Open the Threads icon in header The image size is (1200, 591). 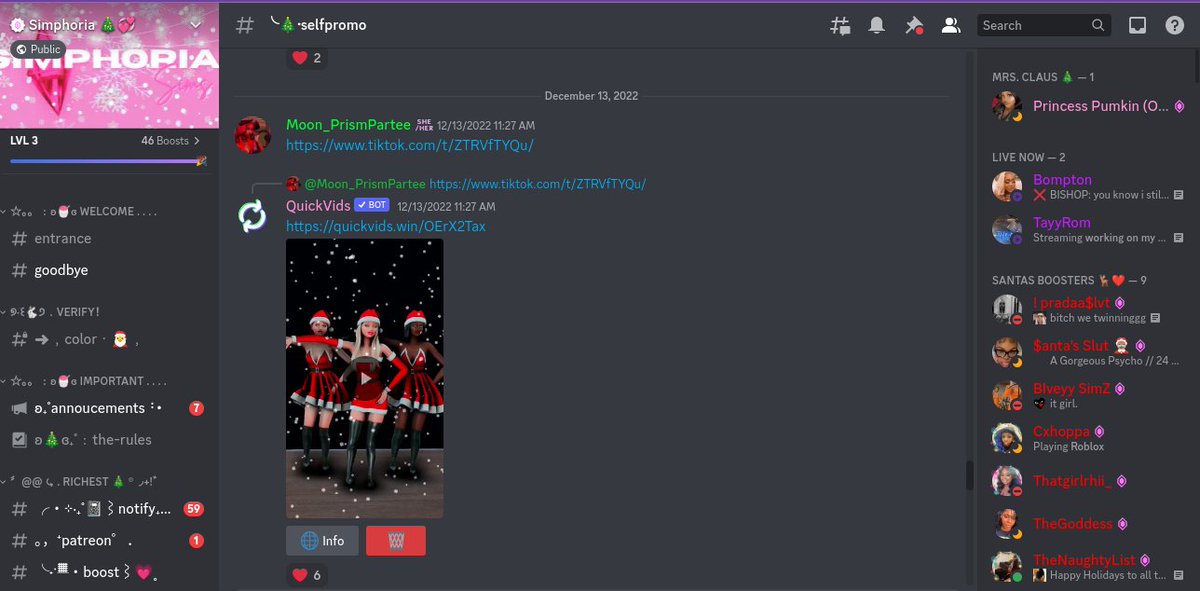840,26
